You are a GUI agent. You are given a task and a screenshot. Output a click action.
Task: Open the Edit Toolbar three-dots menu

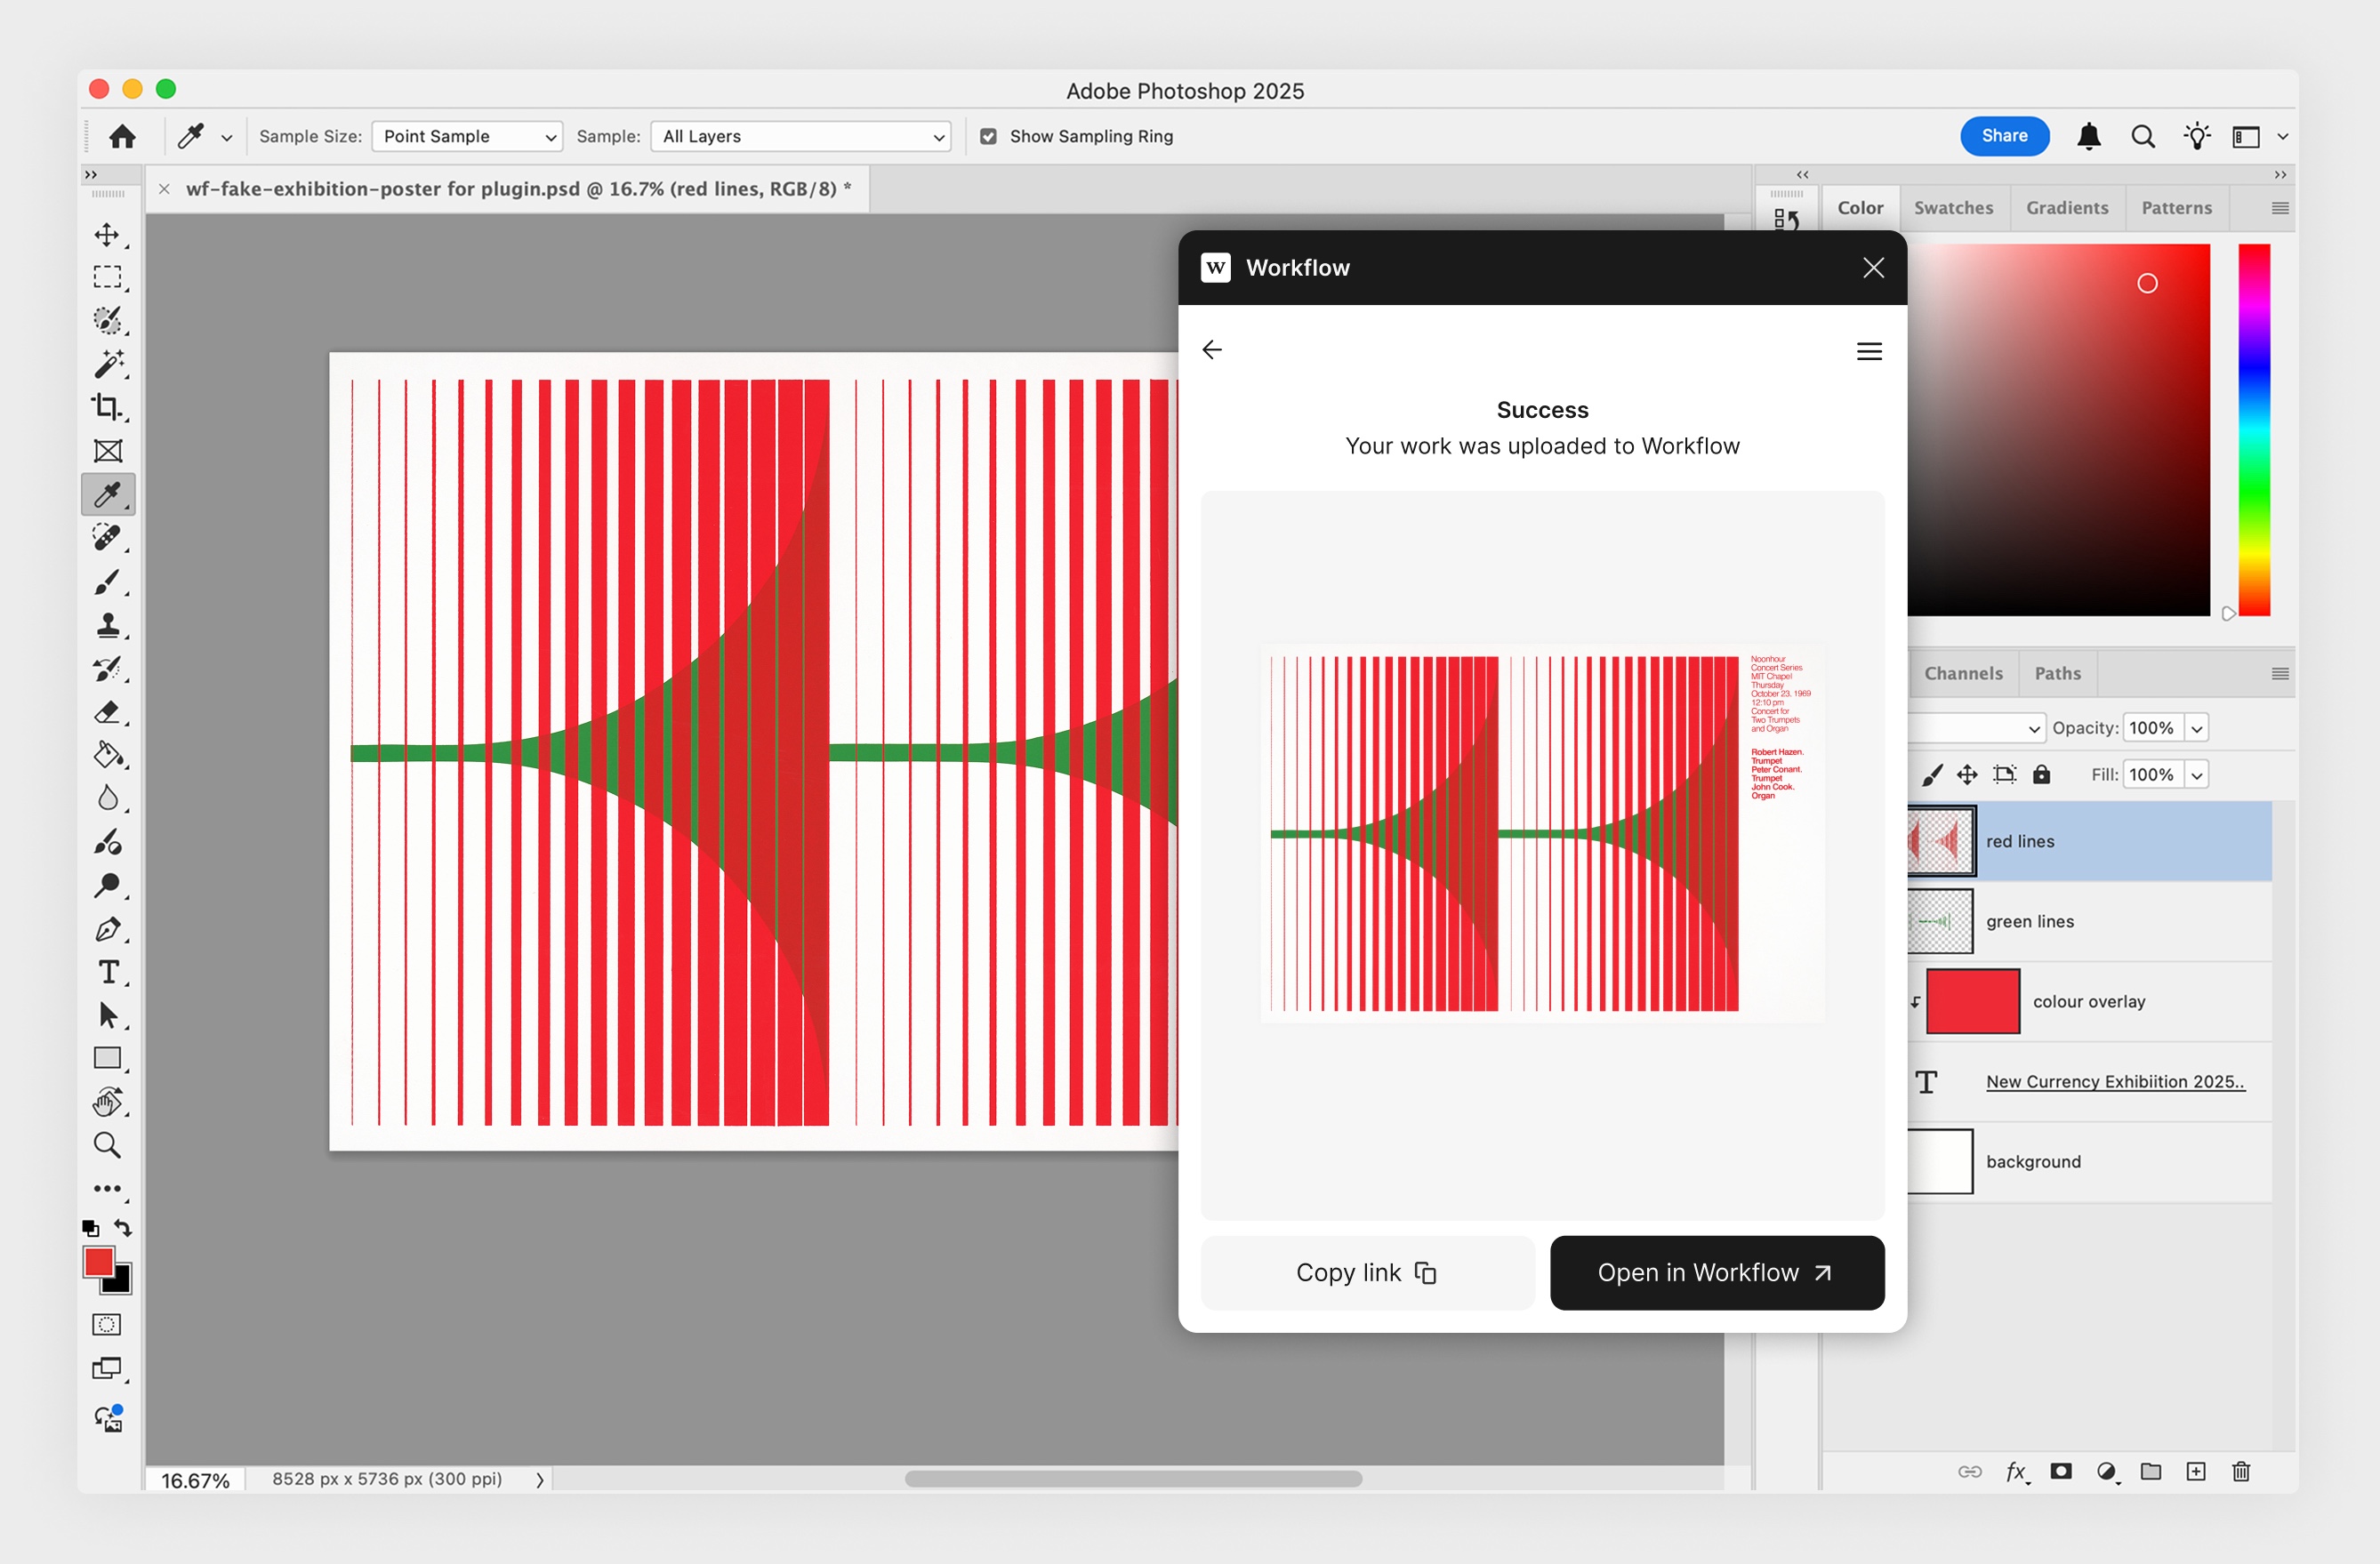click(107, 1189)
